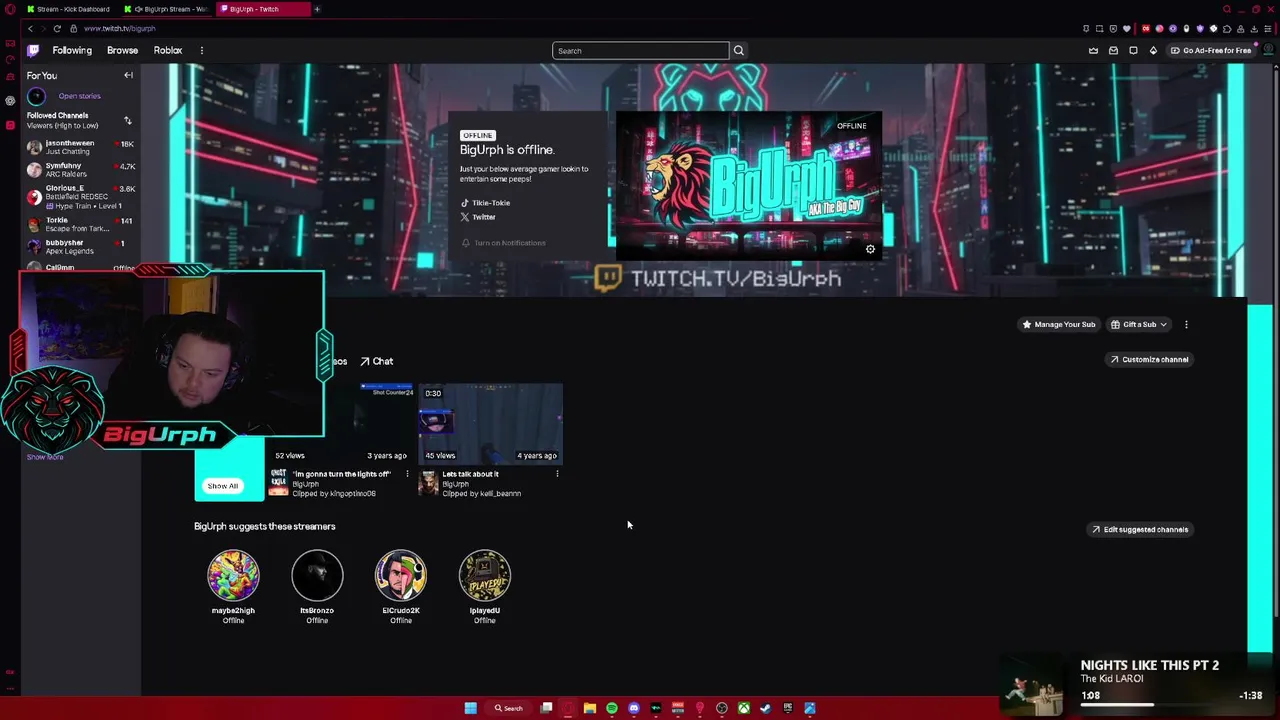Open browser sidebar settings gear
1280x720 pixels.
tap(9, 101)
